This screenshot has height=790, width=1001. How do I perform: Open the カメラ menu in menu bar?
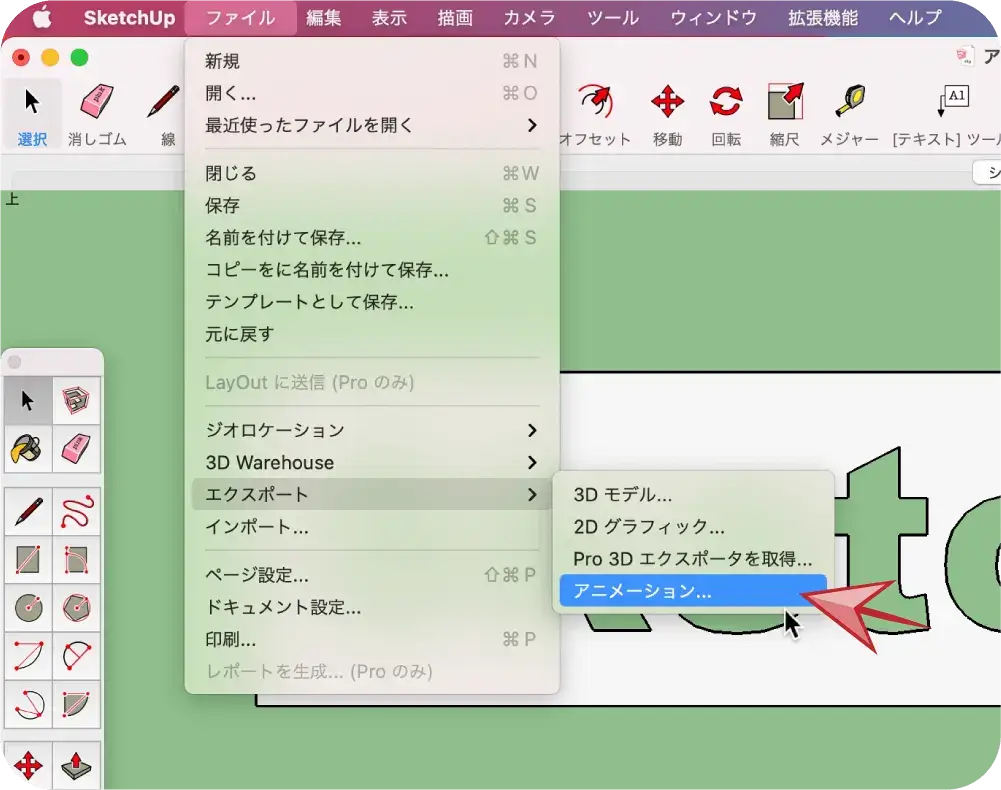pos(529,18)
